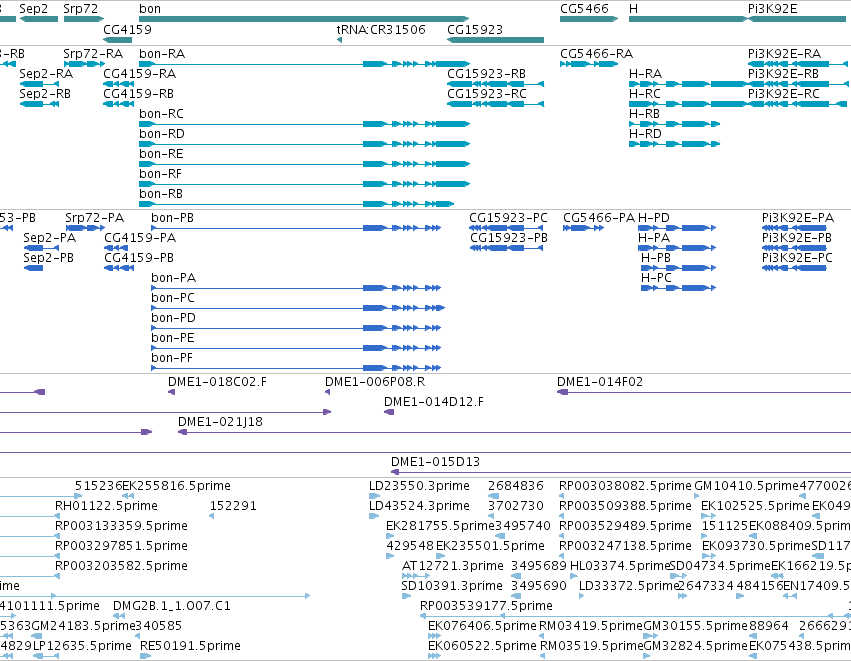Screen dimensions: 851x661
Task: Click the CG4159-PB protein label
Action: tap(139, 257)
